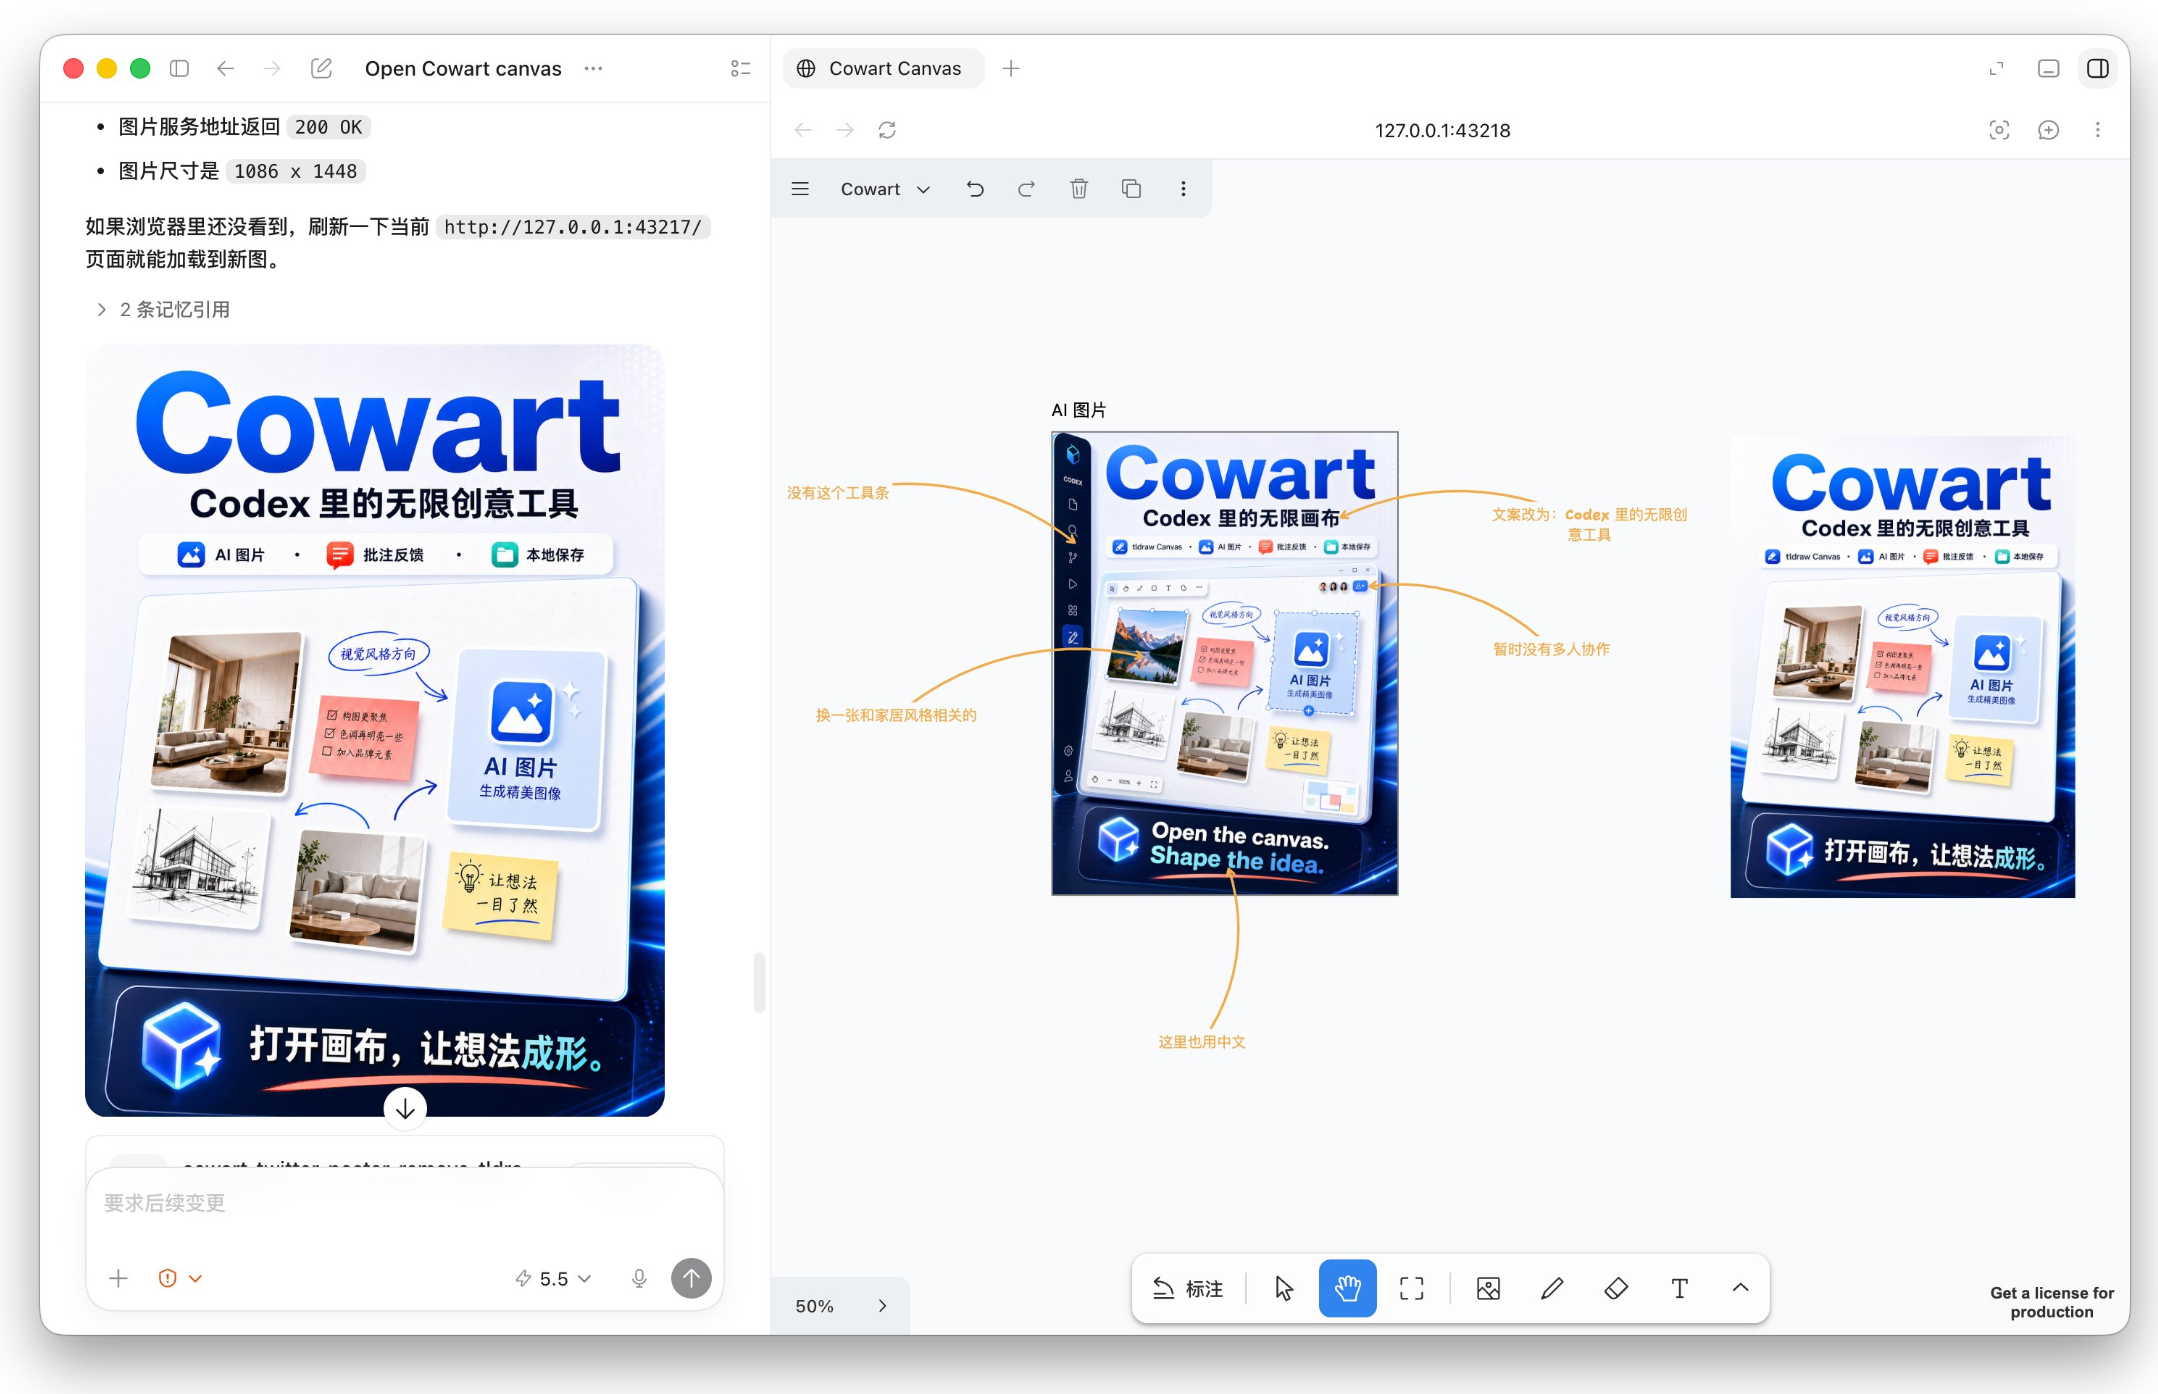Screen dimensions: 2158x1394
Task: Click the AI 图片 frame label
Action: (x=1079, y=410)
